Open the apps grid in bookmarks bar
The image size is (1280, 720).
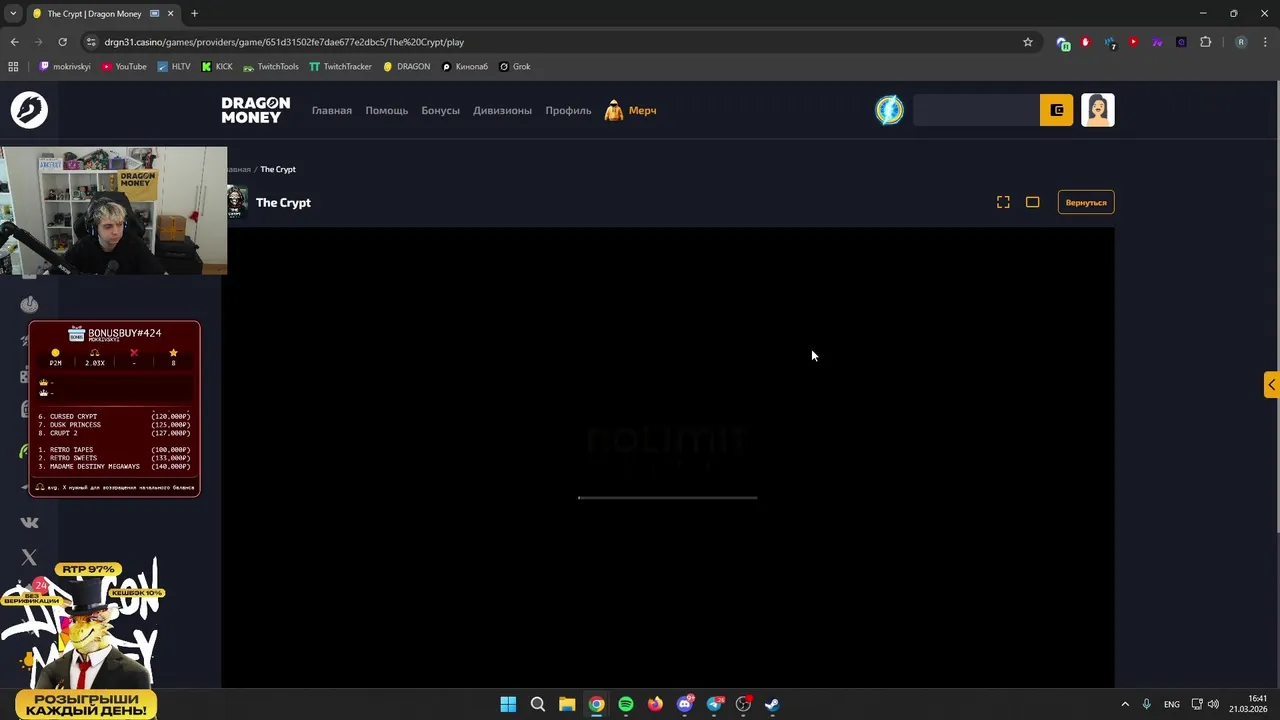coord(13,67)
